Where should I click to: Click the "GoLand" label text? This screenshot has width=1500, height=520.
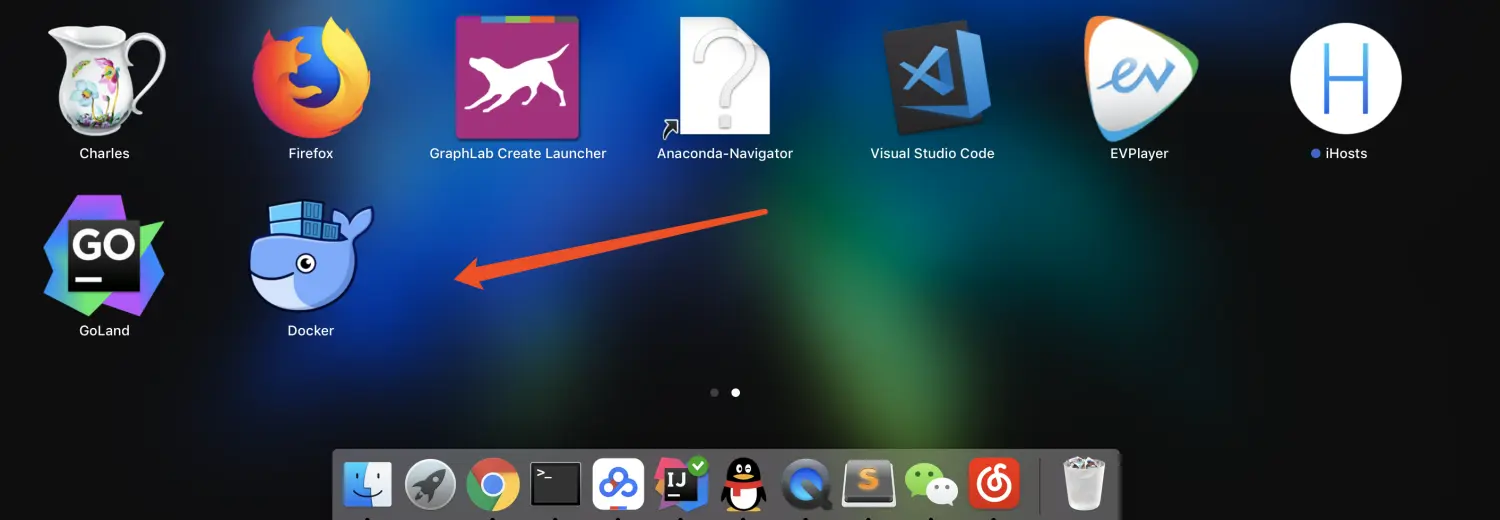pos(104,331)
